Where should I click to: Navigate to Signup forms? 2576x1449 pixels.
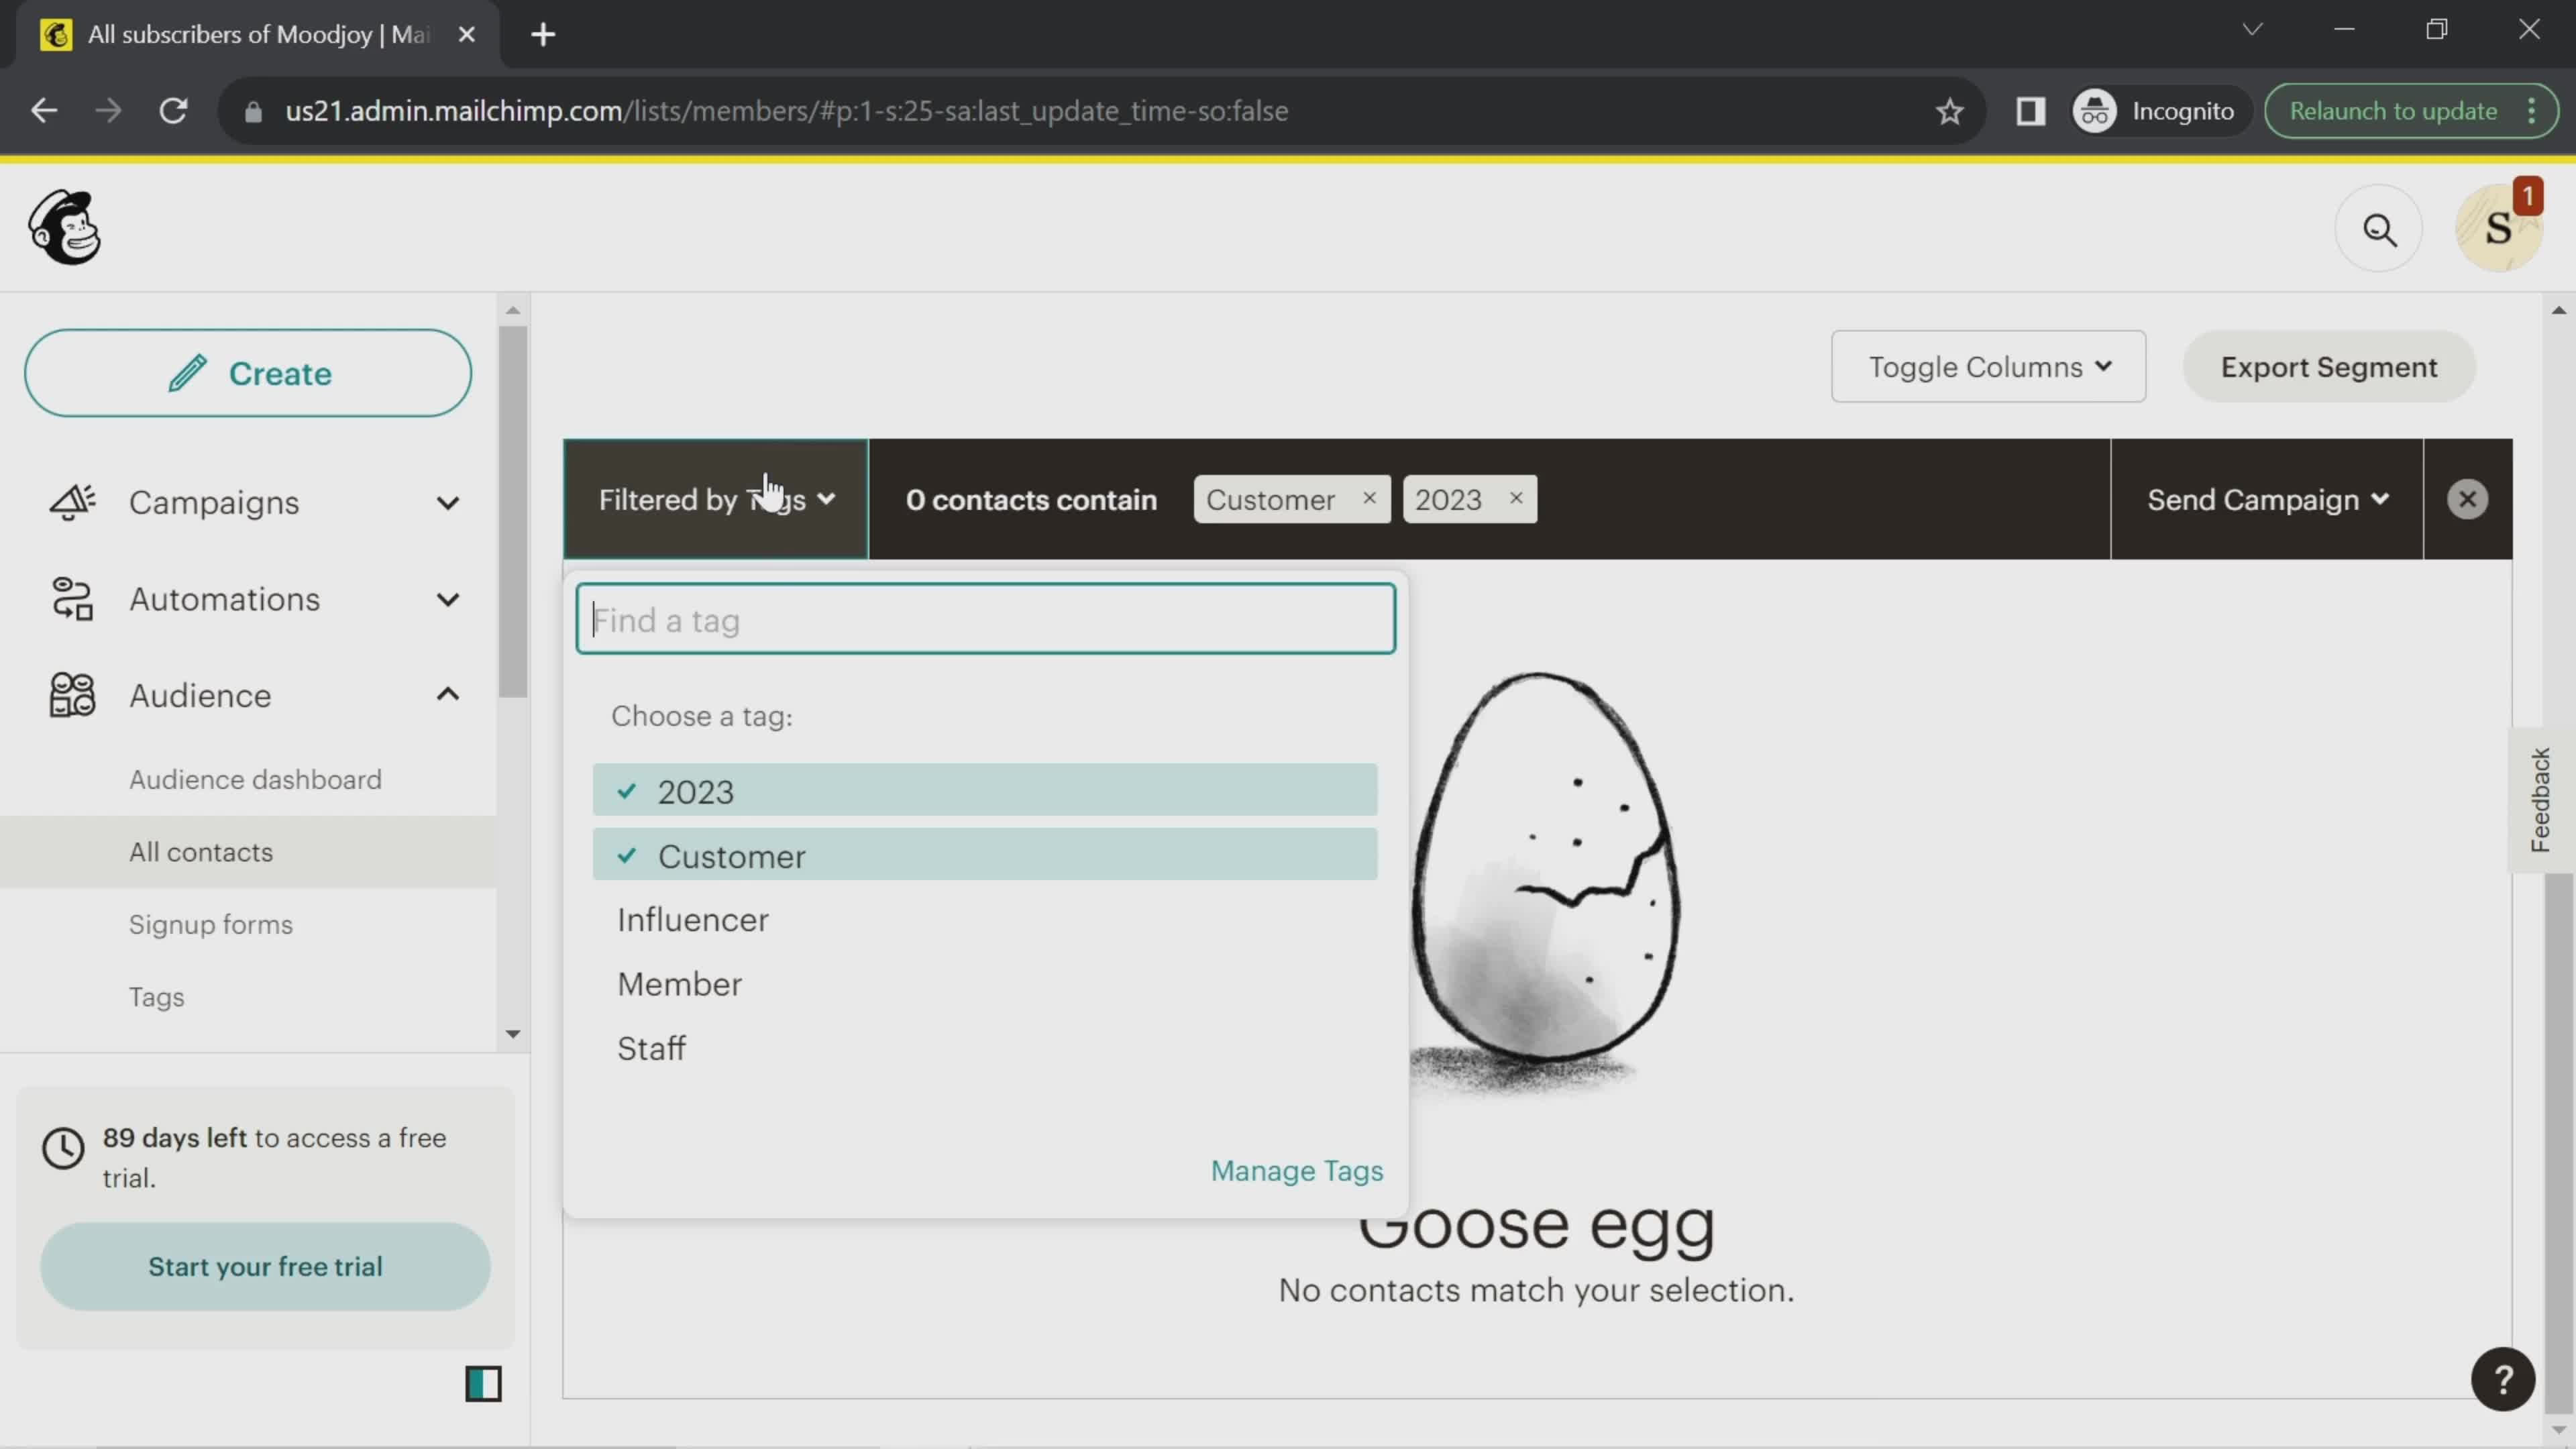coord(212,924)
